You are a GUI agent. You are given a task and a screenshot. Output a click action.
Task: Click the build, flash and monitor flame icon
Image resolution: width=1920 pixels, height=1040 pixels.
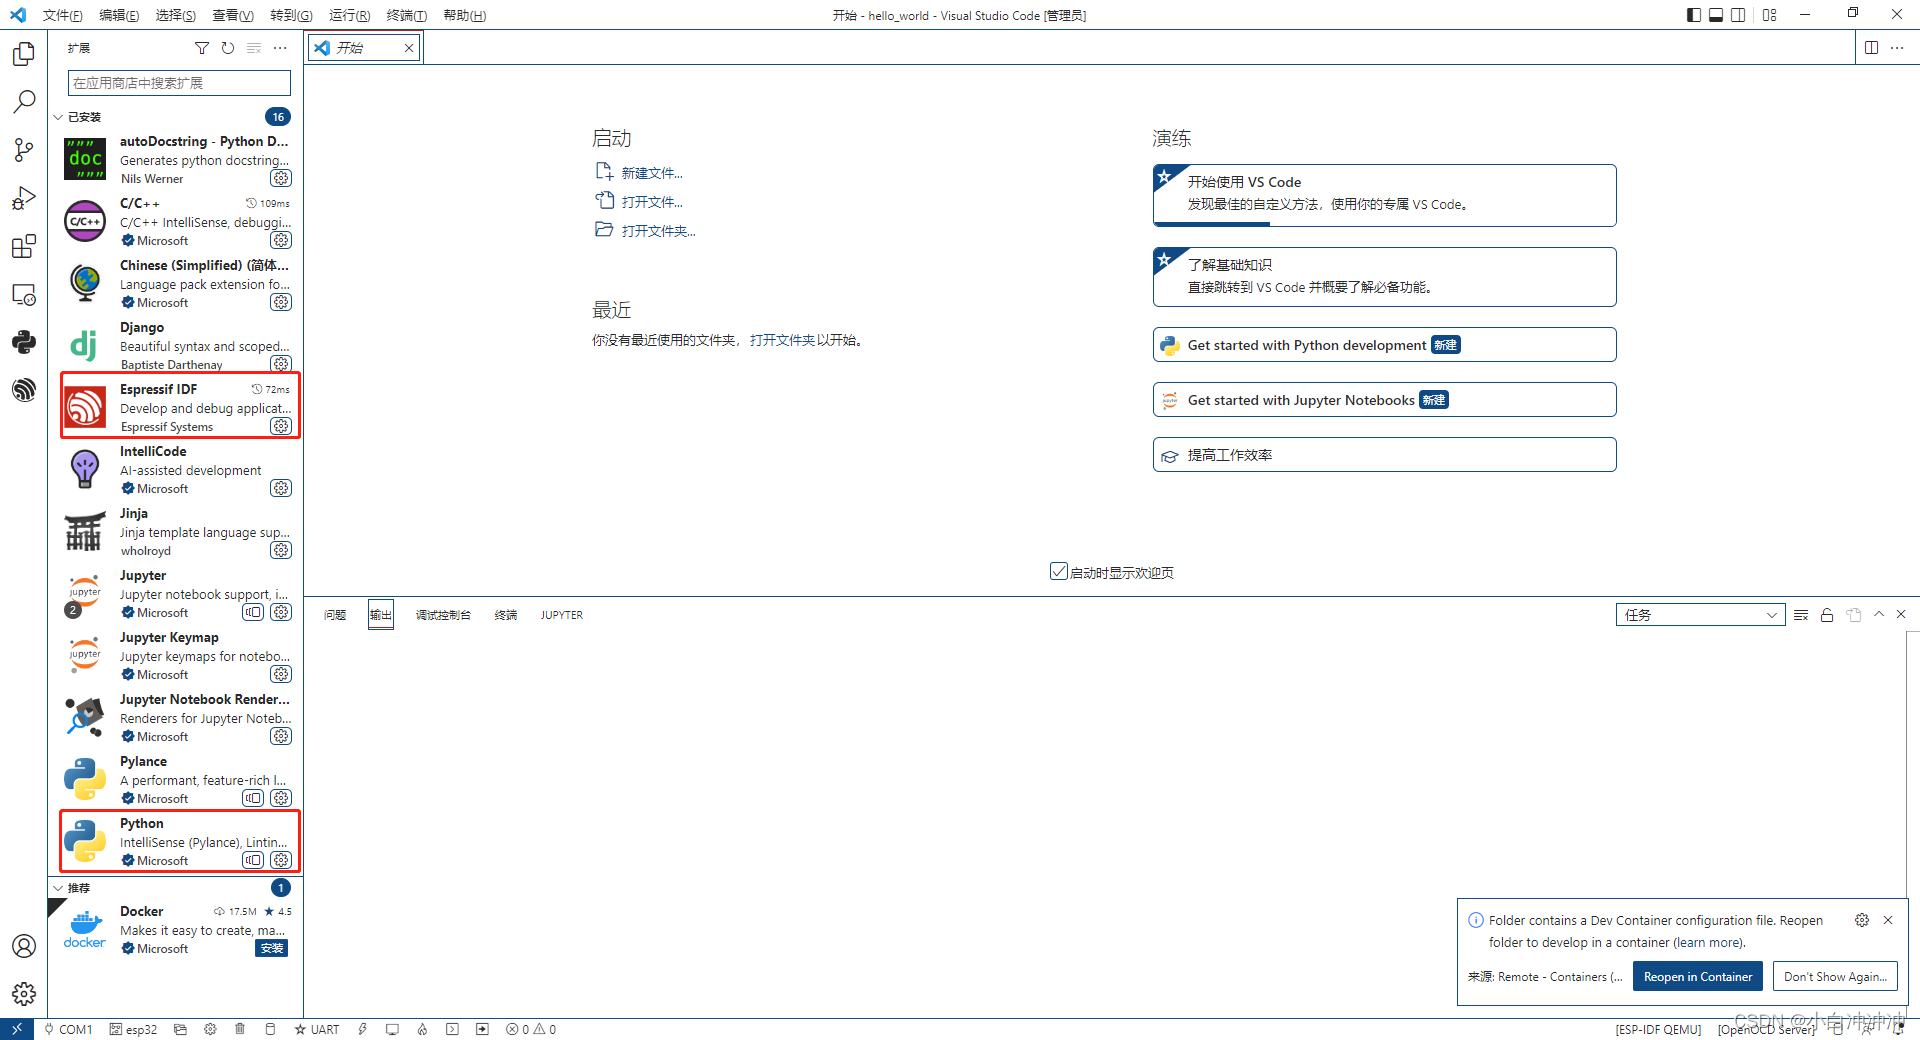[422, 1029]
